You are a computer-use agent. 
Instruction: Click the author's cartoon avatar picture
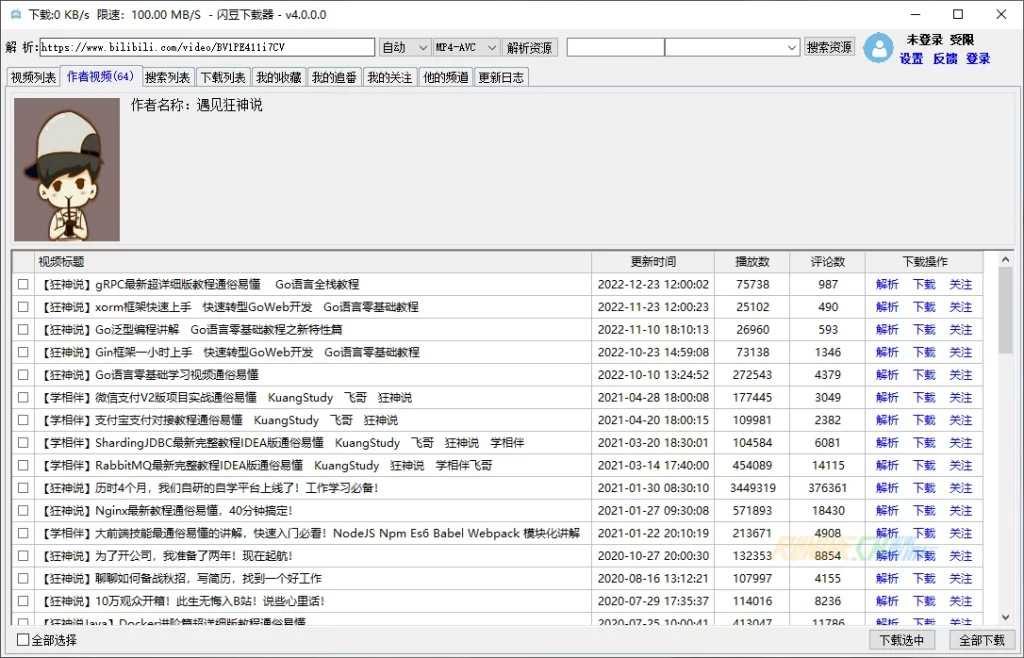coord(67,169)
